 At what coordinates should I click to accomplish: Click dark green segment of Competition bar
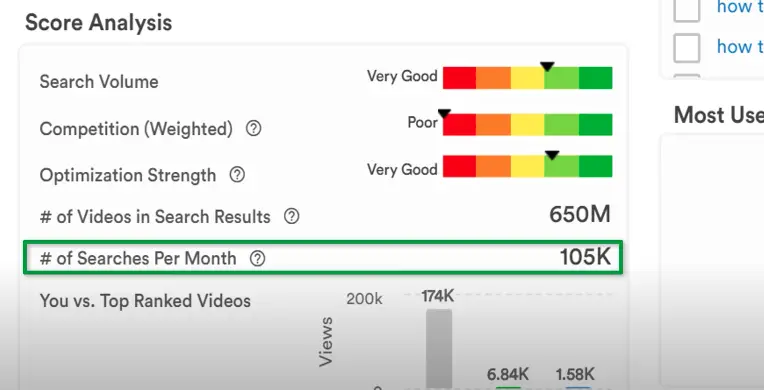tap(595, 124)
